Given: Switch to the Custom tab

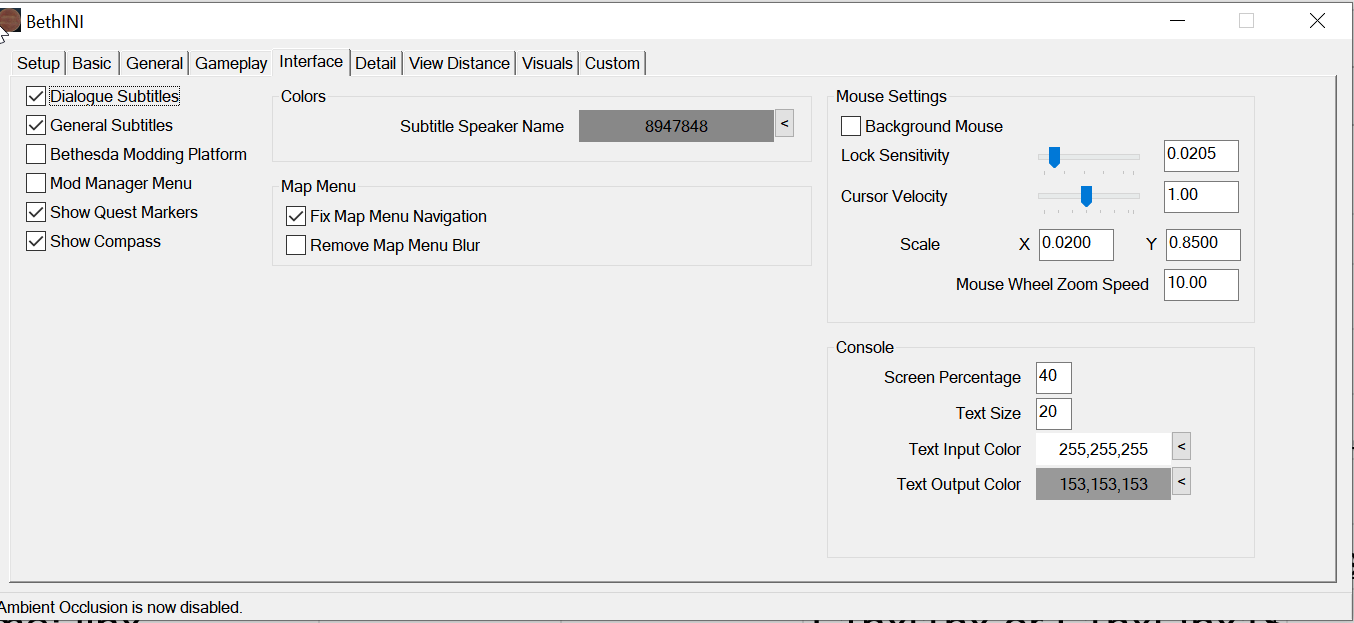Looking at the screenshot, I should pyautogui.click(x=612, y=64).
